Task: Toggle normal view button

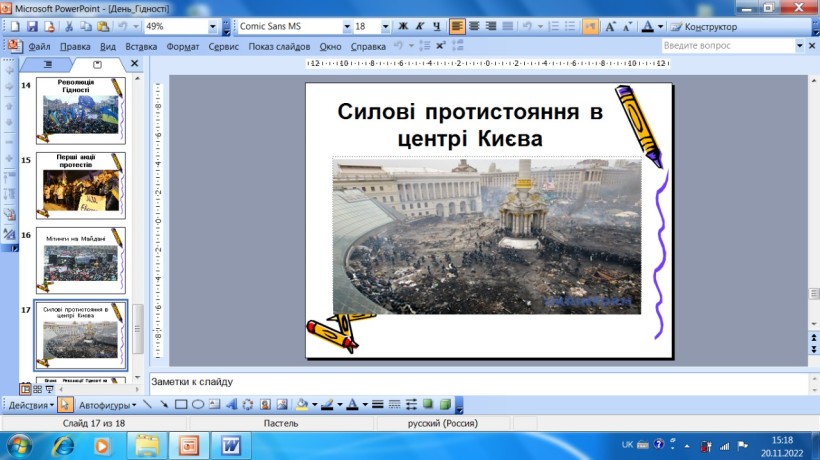Action: click(25, 389)
